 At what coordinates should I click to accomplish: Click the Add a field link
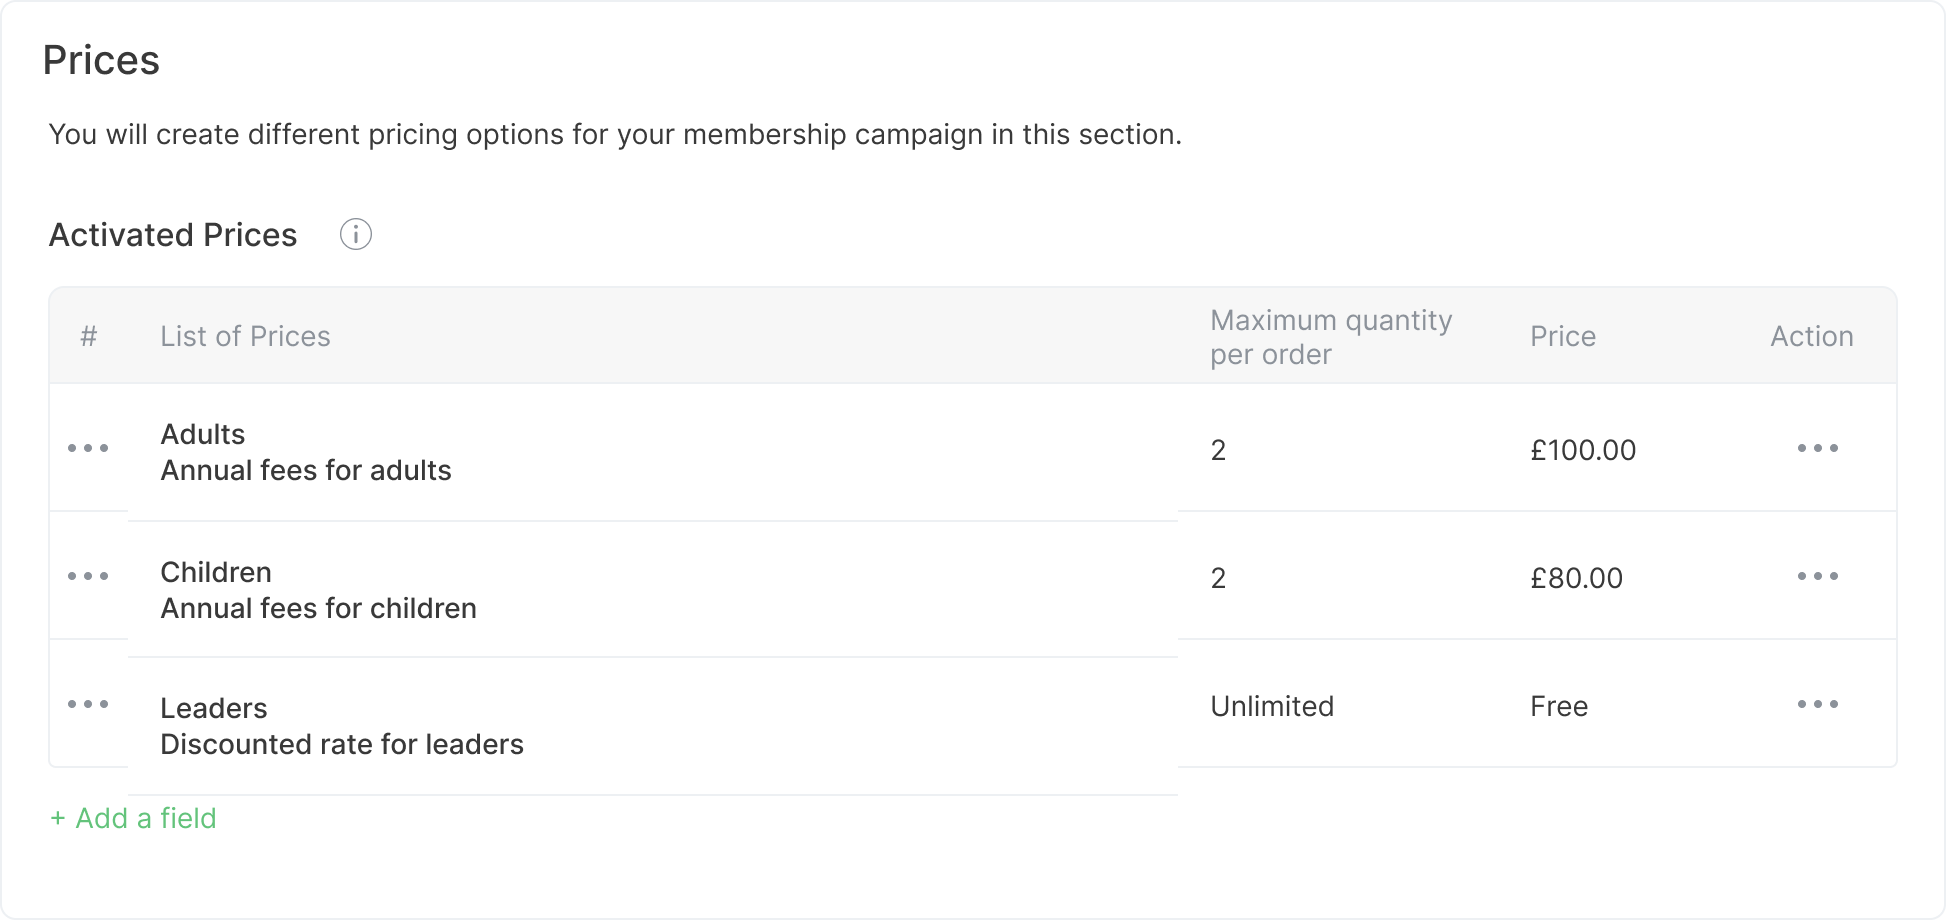pos(133,818)
